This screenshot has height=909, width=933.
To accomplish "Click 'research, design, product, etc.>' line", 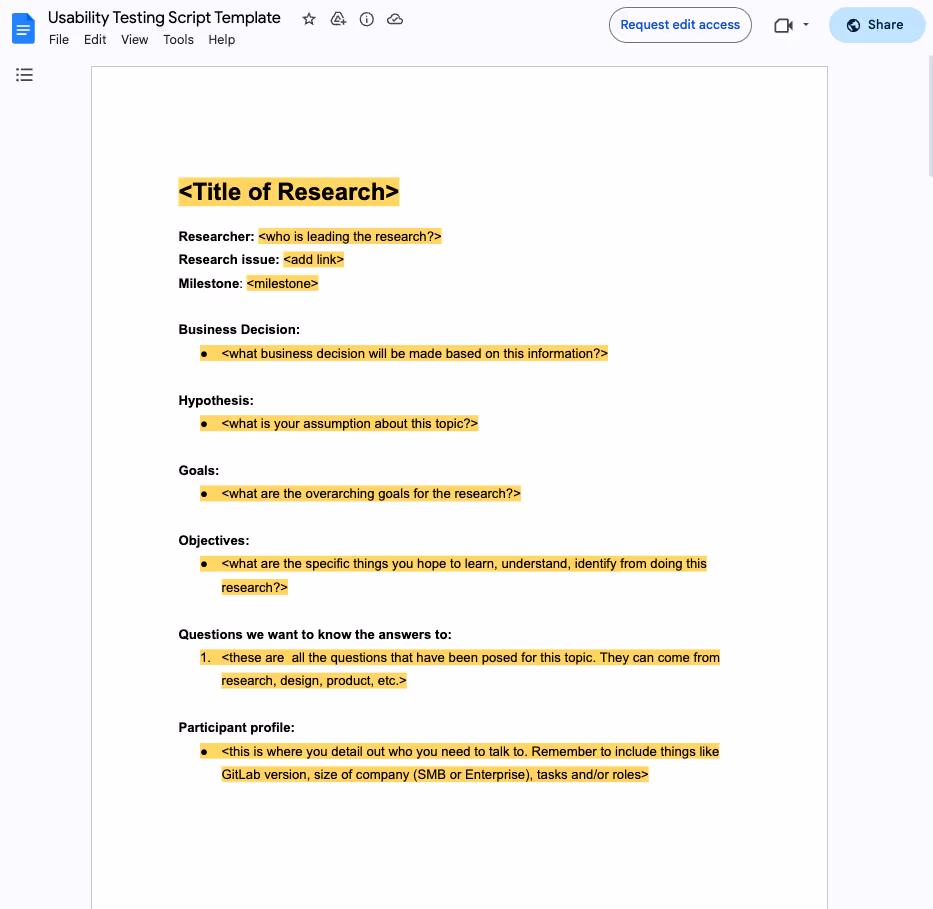I will click(x=314, y=681).
